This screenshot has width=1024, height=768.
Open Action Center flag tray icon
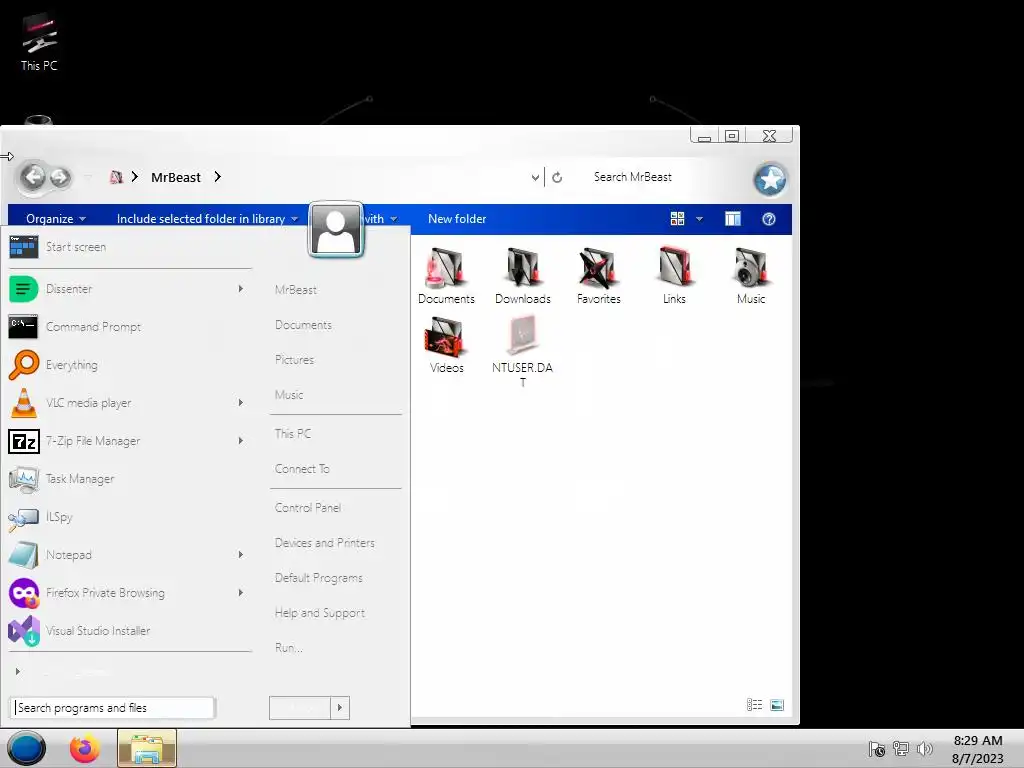click(x=876, y=749)
